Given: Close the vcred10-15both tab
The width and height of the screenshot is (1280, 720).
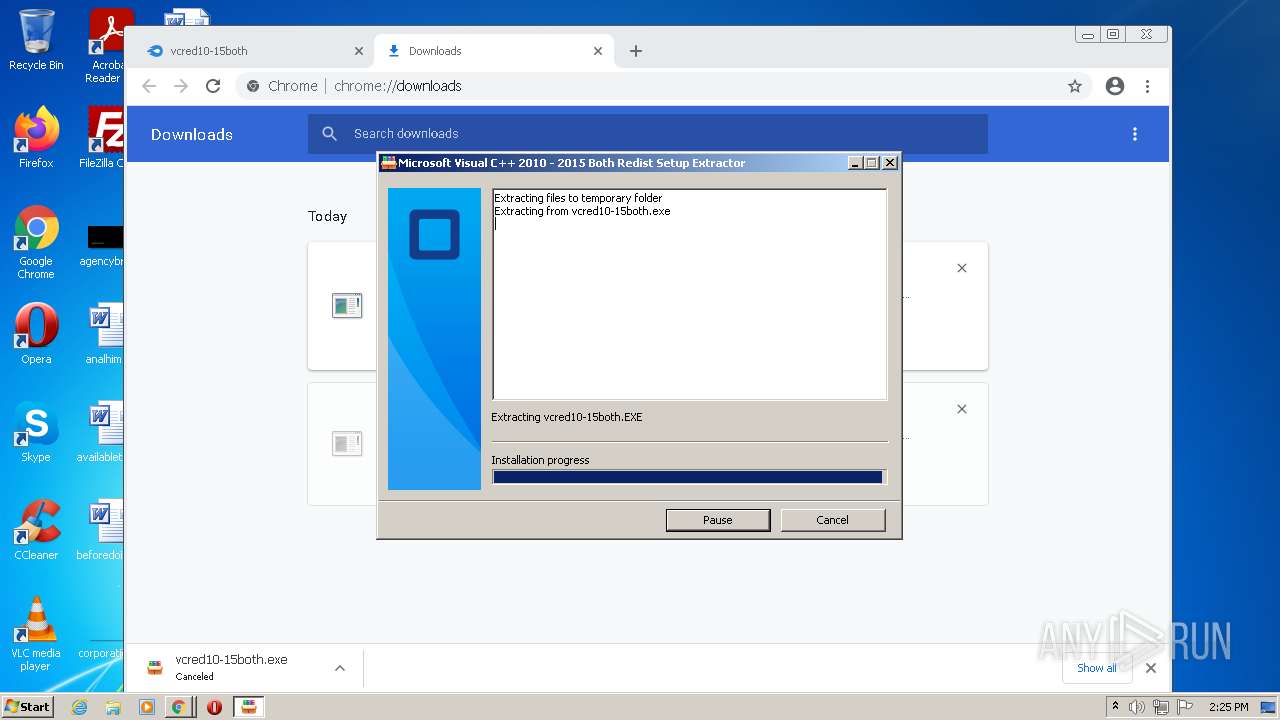Looking at the screenshot, I should (x=359, y=51).
